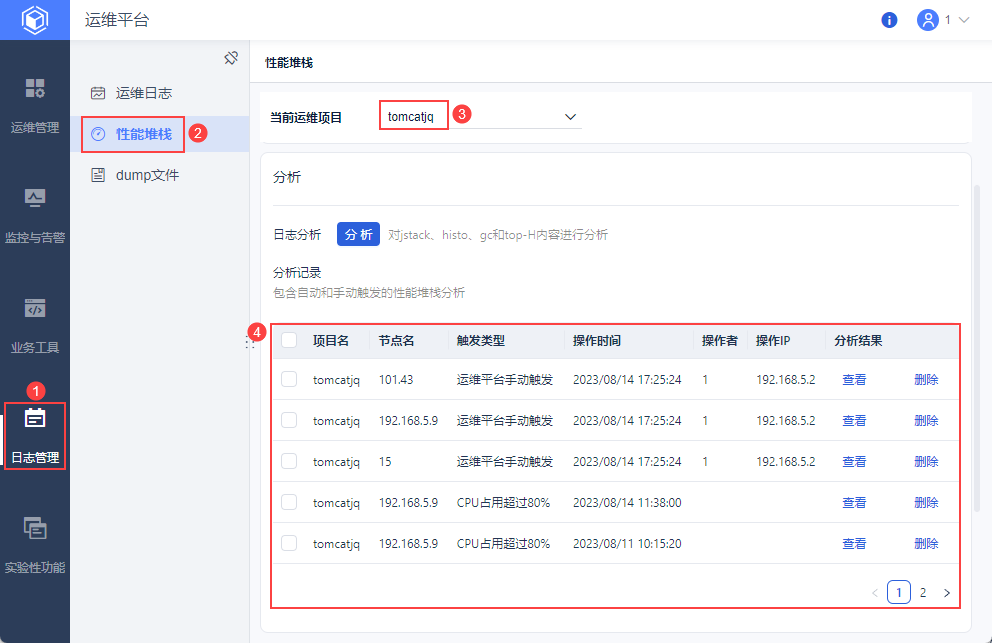Click the 操作时间 column header
This screenshot has width=992, height=643.
pyautogui.click(x=597, y=340)
